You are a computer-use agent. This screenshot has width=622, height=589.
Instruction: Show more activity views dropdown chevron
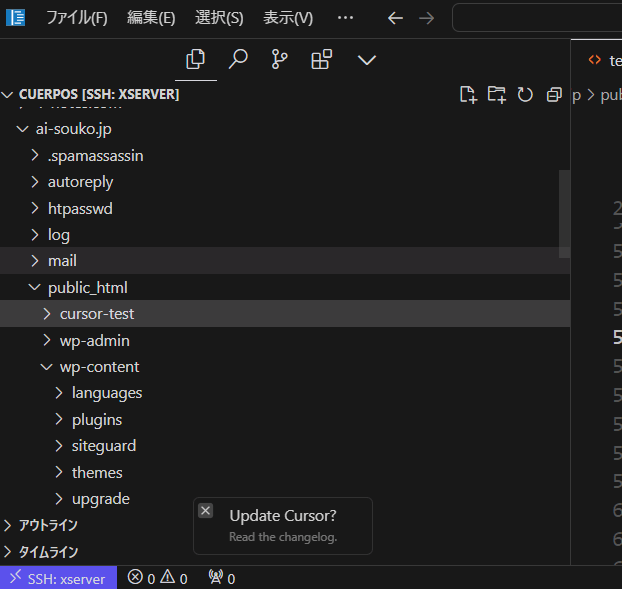point(367,60)
